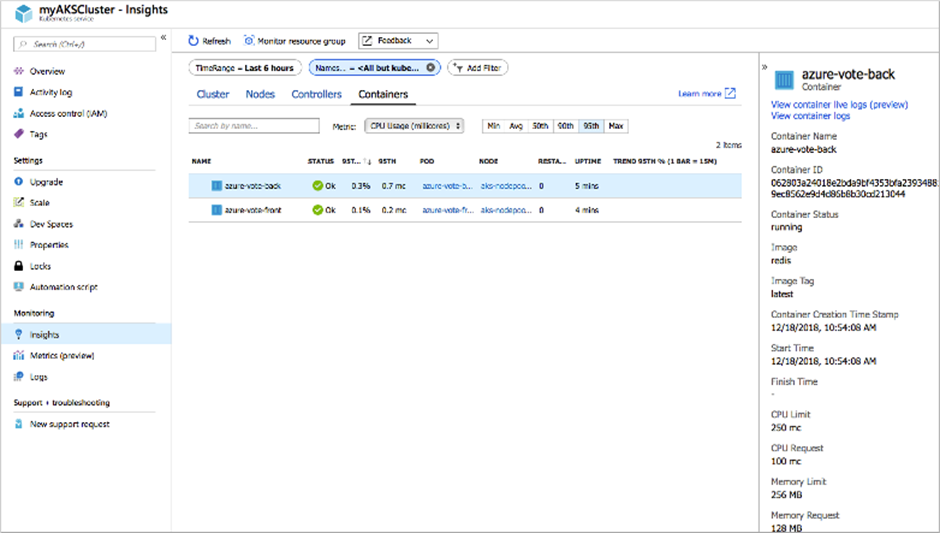This screenshot has height=533, width=940.
Task: Open the azure-vote-fr... pod link
Action: coord(448,210)
